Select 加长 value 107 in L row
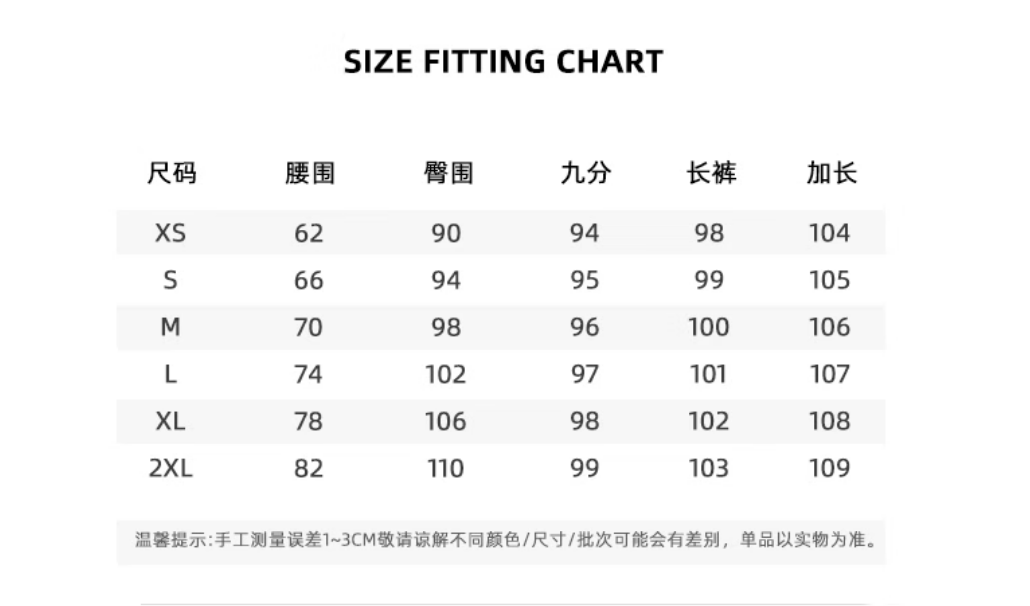The image size is (1030, 606). (x=829, y=374)
